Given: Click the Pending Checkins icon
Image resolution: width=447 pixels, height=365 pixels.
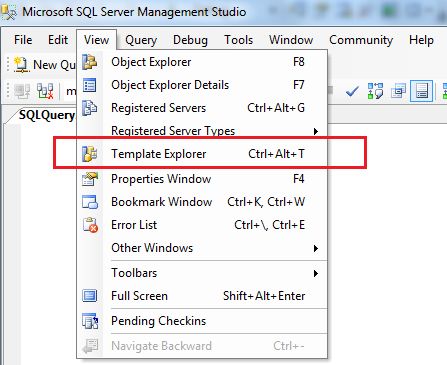Looking at the screenshot, I should coord(90,321).
